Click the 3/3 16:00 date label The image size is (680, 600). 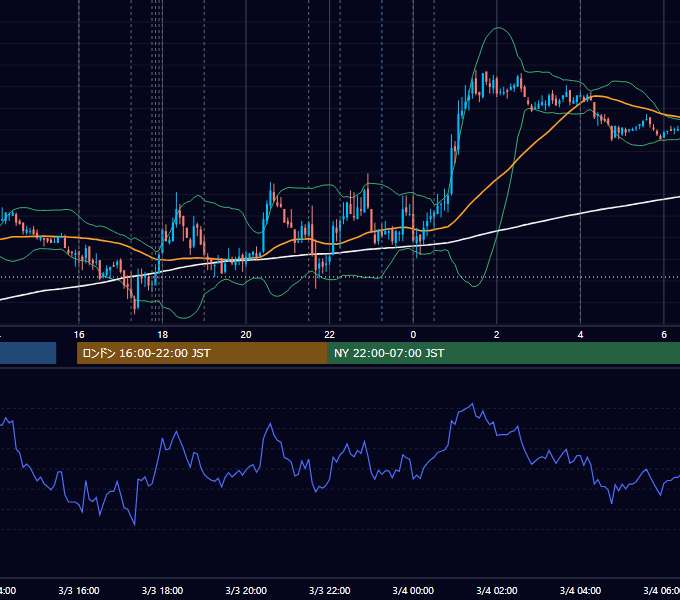[x=79, y=590]
